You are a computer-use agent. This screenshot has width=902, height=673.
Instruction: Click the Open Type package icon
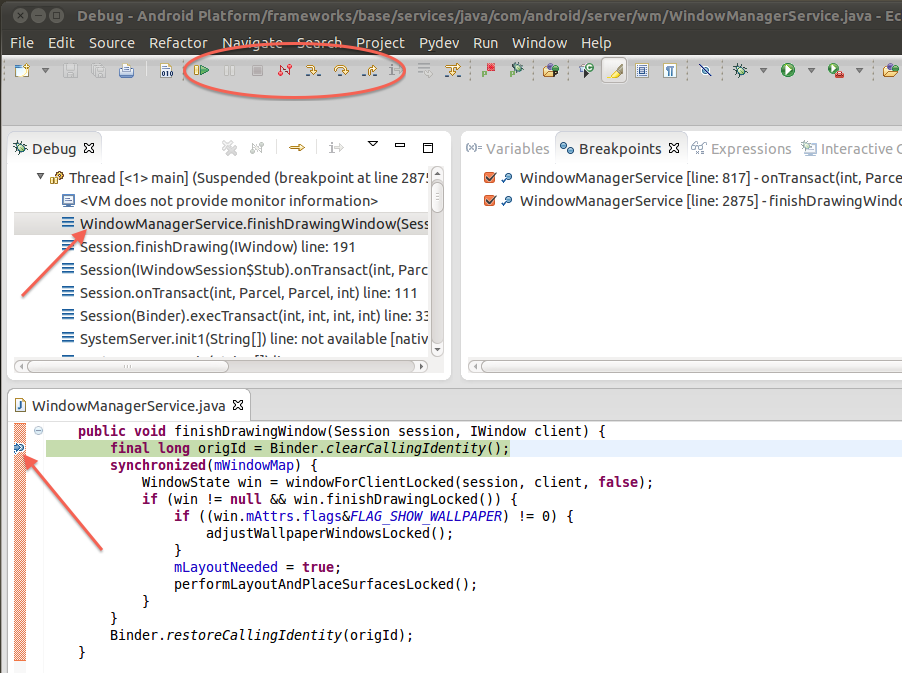pyautogui.click(x=551, y=70)
